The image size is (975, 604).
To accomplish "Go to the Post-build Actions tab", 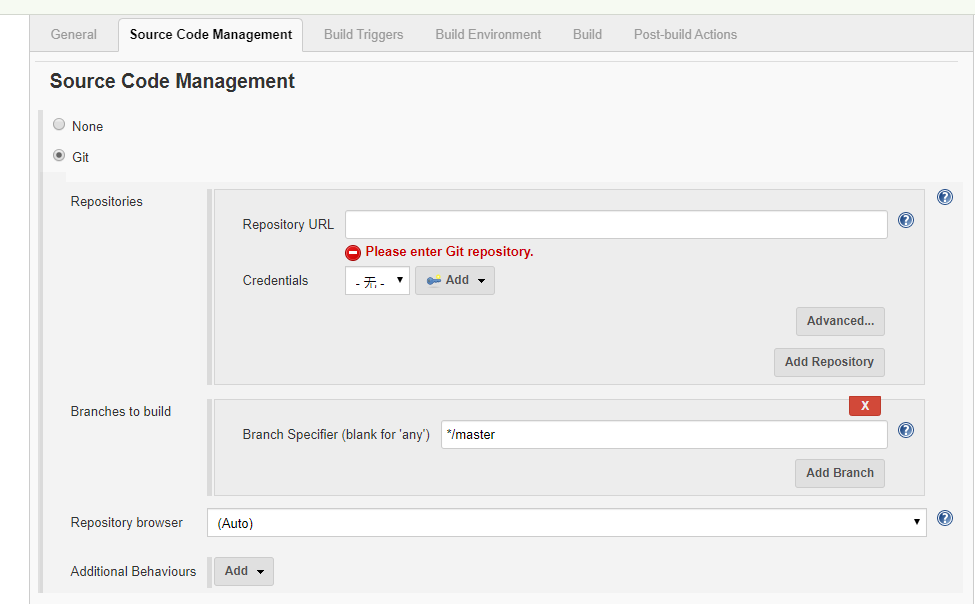I will [x=685, y=35].
